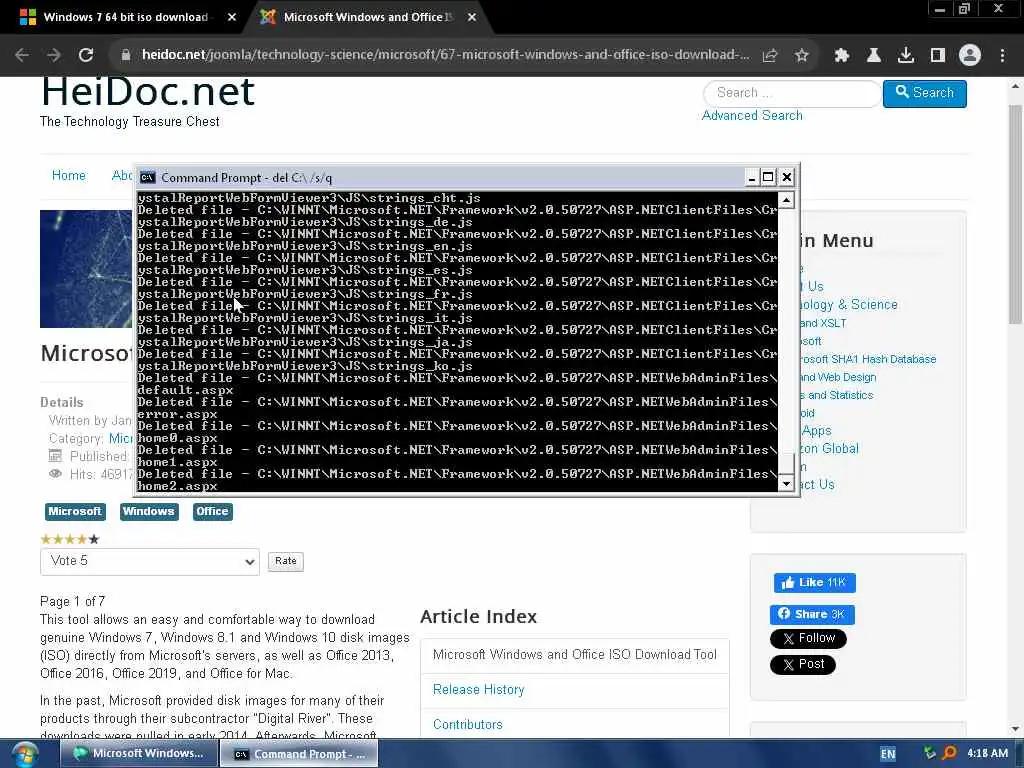This screenshot has height=768, width=1024.
Task: Open the and XSLT sidebar link
Action: coord(824,323)
